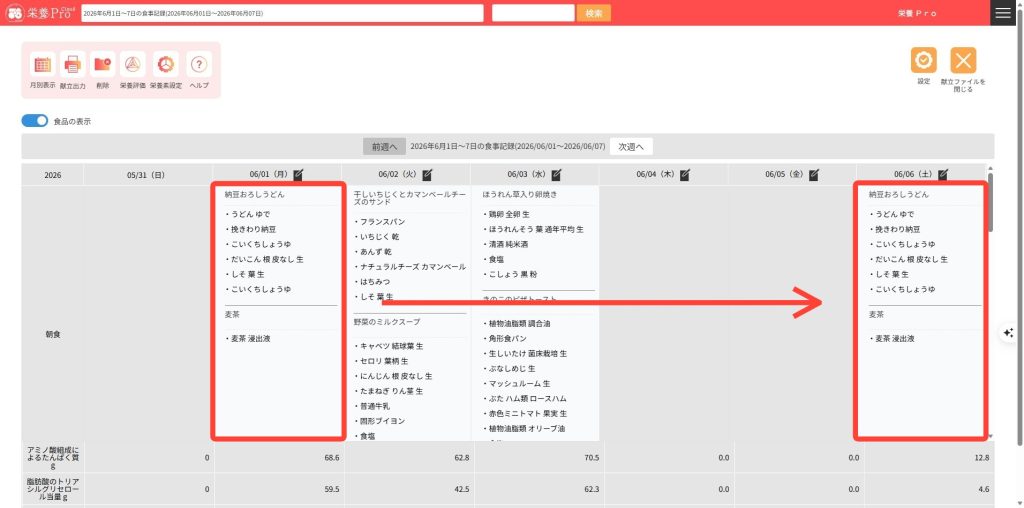Screen dimensions: 1024x508
Task: Click the menu output (献立出力) printer icon
Action: (72, 65)
